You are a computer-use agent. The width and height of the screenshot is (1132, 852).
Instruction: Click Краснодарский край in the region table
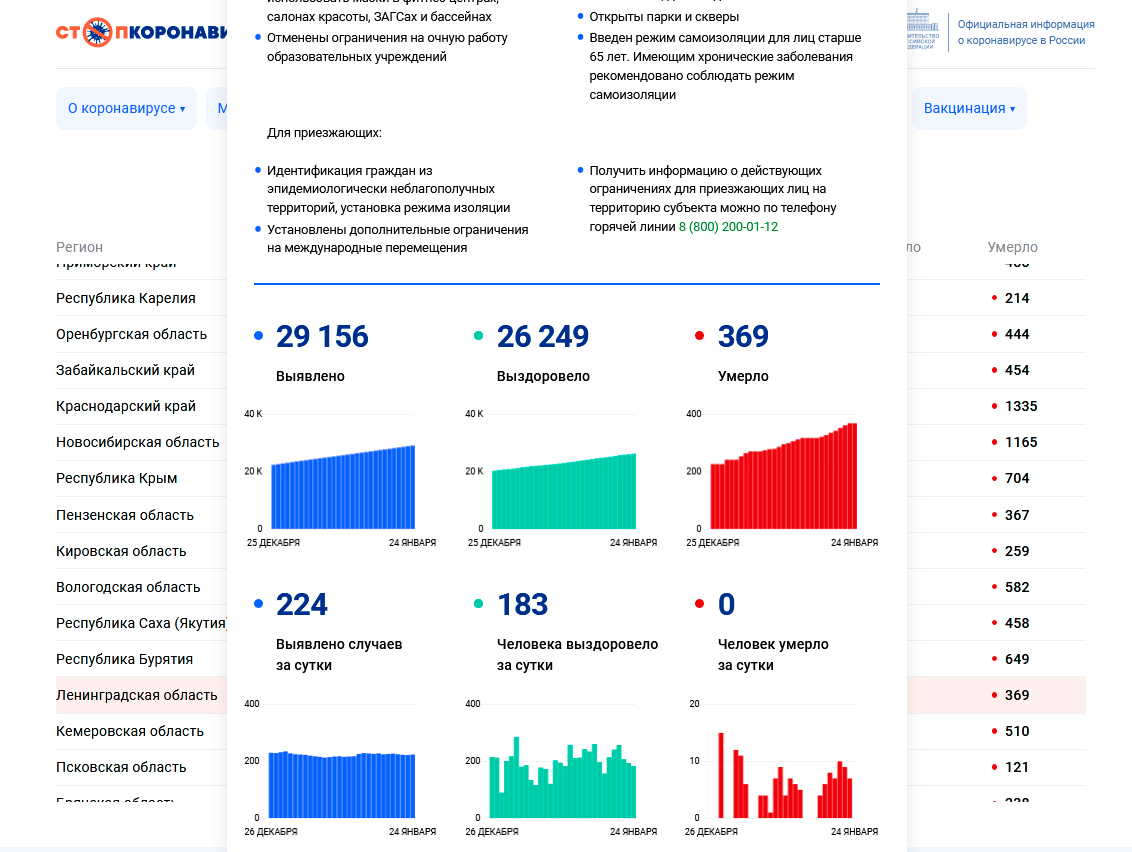pos(126,406)
